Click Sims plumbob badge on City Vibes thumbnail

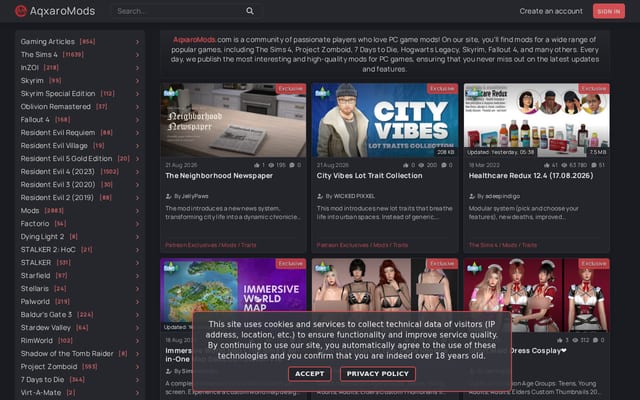coord(321,93)
